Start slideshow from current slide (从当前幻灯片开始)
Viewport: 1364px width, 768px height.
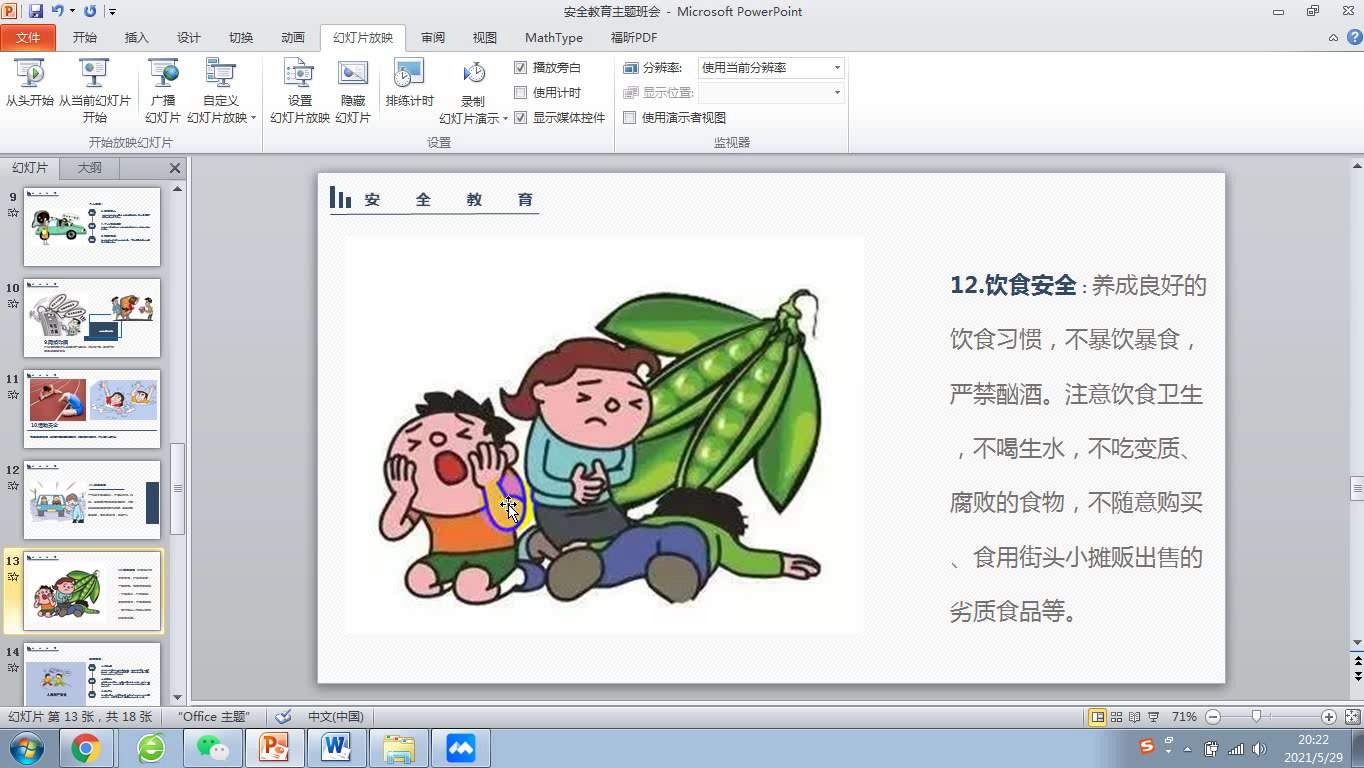(94, 84)
